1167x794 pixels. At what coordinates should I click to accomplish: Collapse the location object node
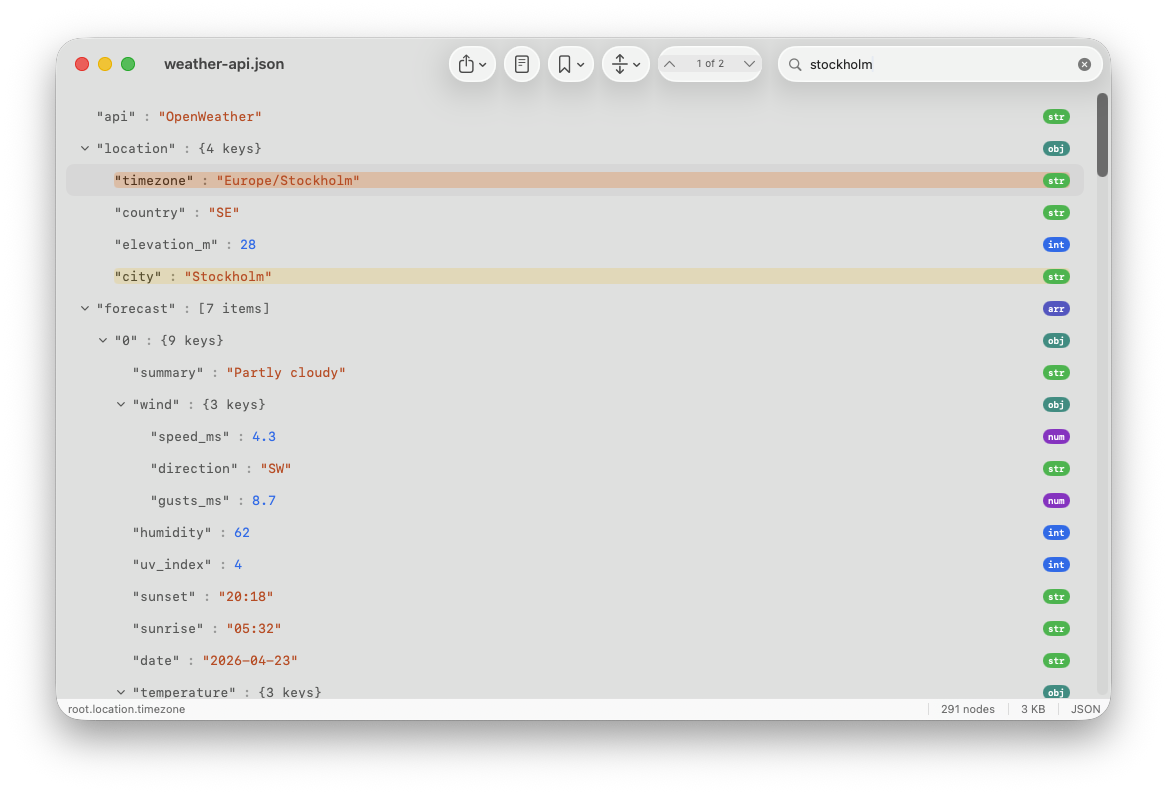point(85,148)
